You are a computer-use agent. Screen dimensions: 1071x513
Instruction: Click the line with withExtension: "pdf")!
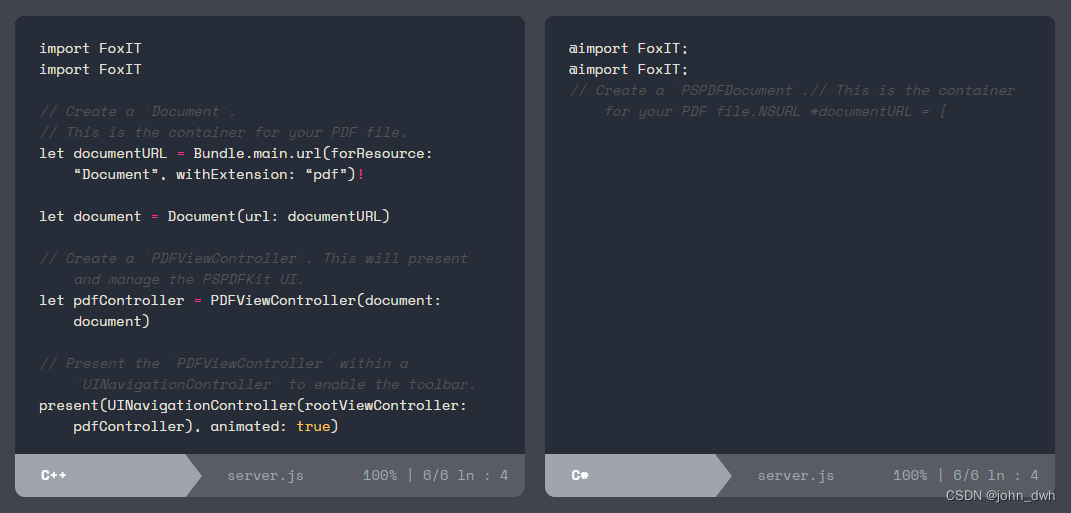[219, 174]
